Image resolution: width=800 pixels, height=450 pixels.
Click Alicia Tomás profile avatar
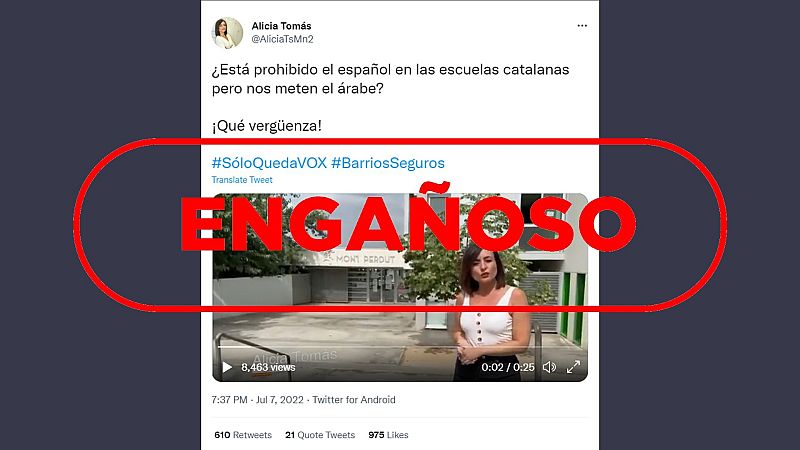point(228,33)
